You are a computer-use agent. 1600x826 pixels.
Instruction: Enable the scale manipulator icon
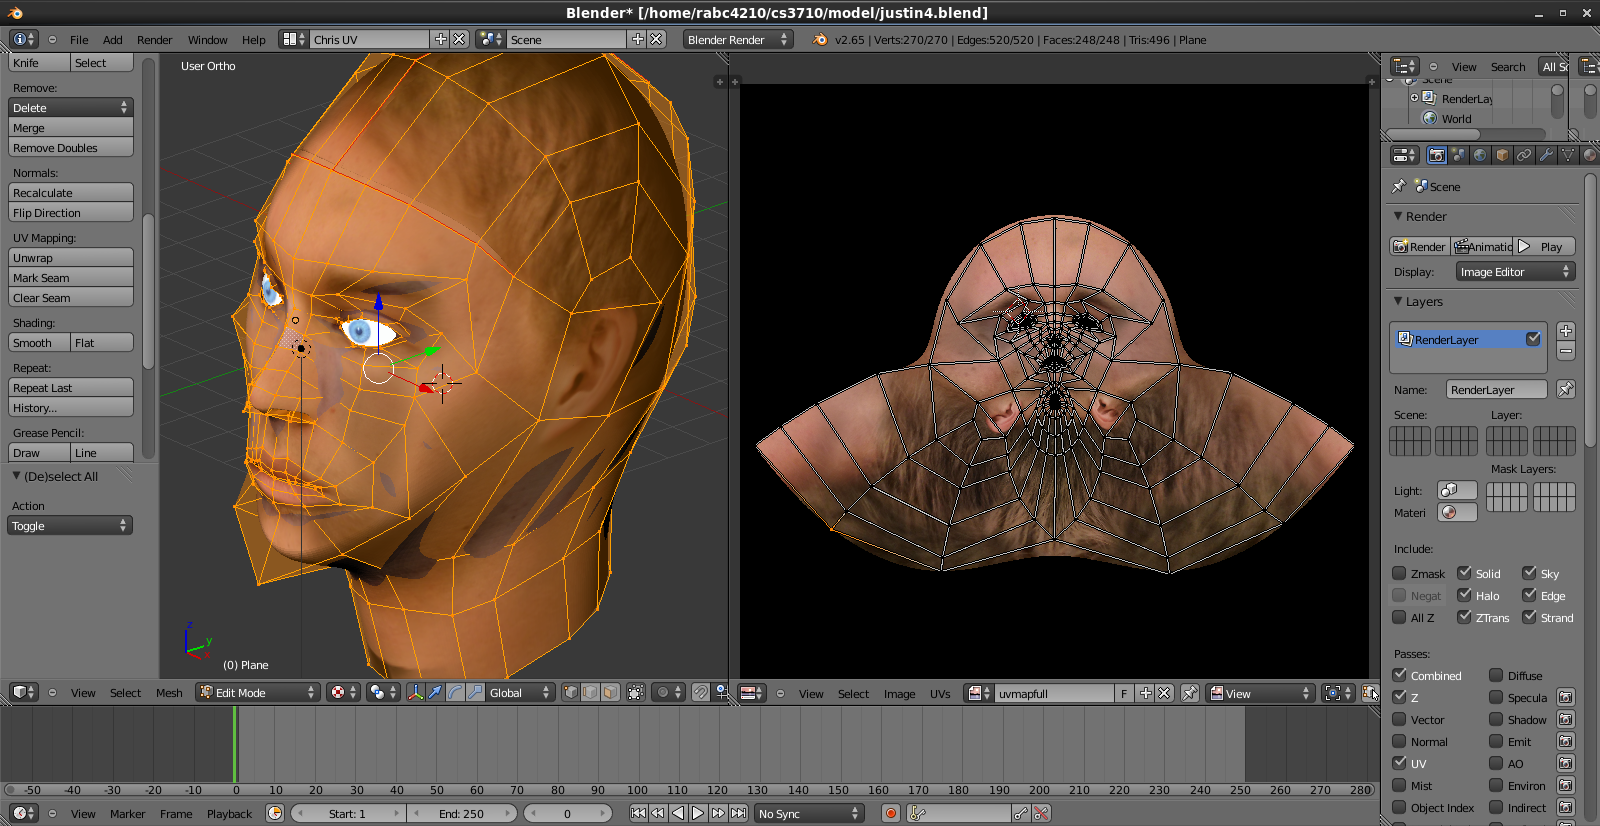coord(475,692)
